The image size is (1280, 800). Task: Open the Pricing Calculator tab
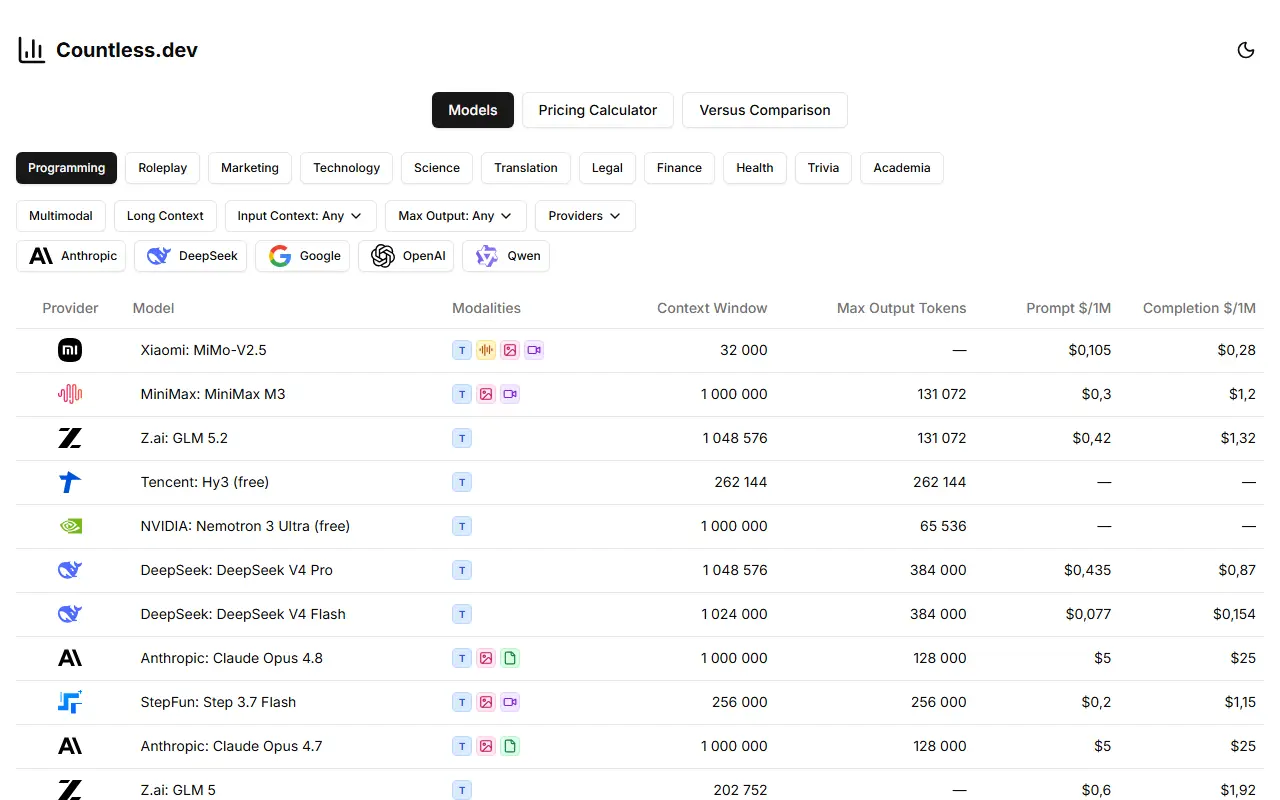tap(598, 110)
